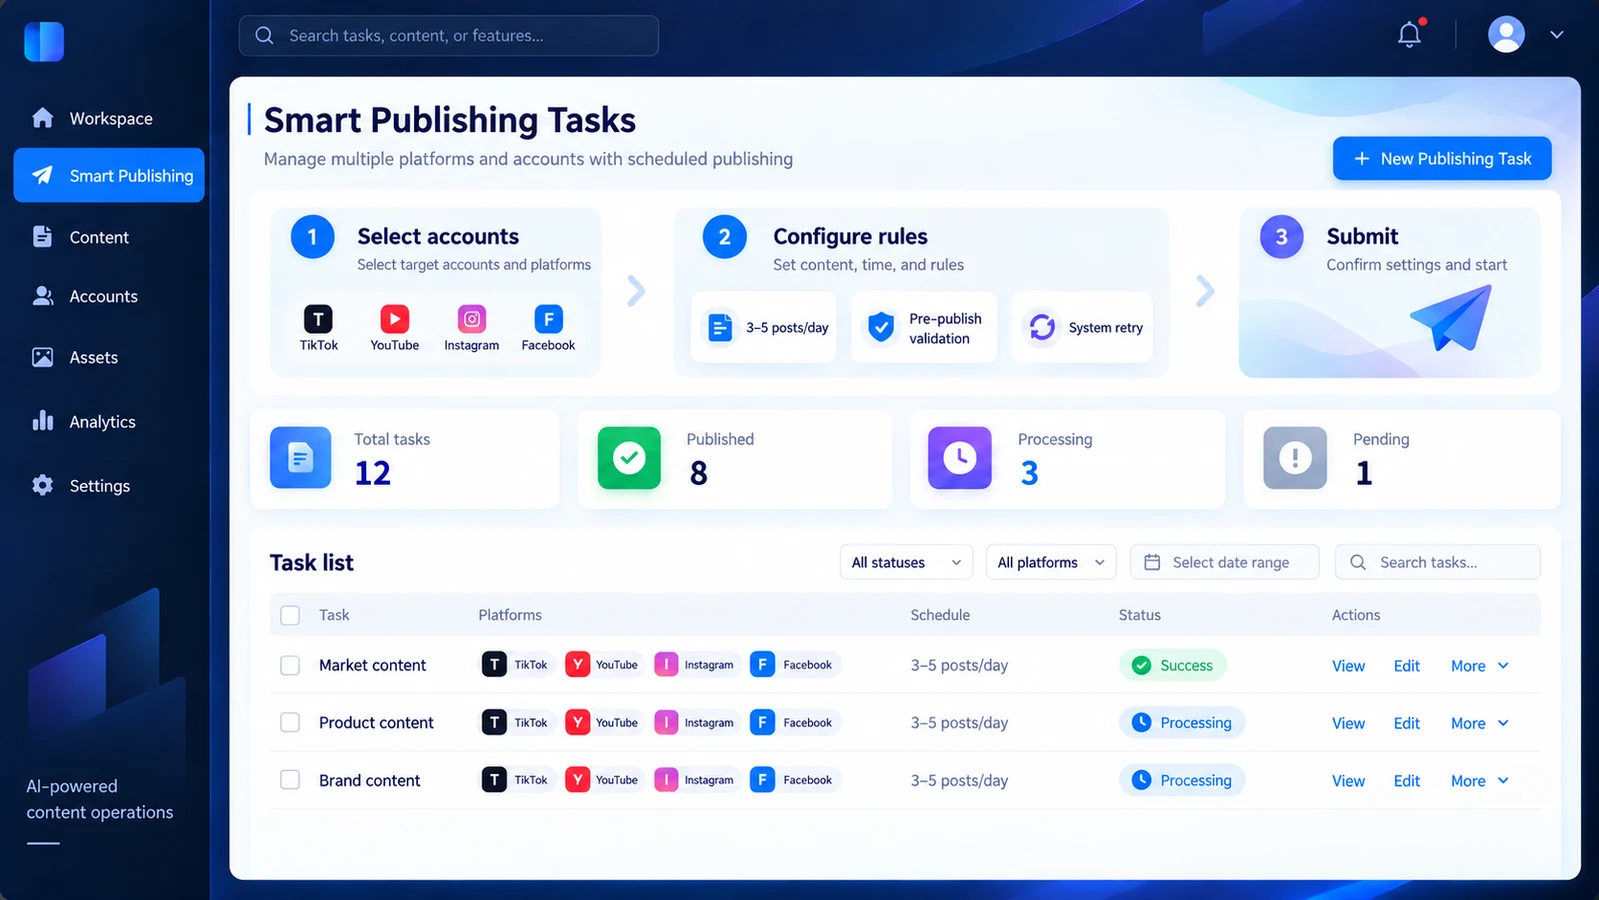Click the TikTok icon under Select accounts
The image size is (1599, 900).
click(318, 319)
